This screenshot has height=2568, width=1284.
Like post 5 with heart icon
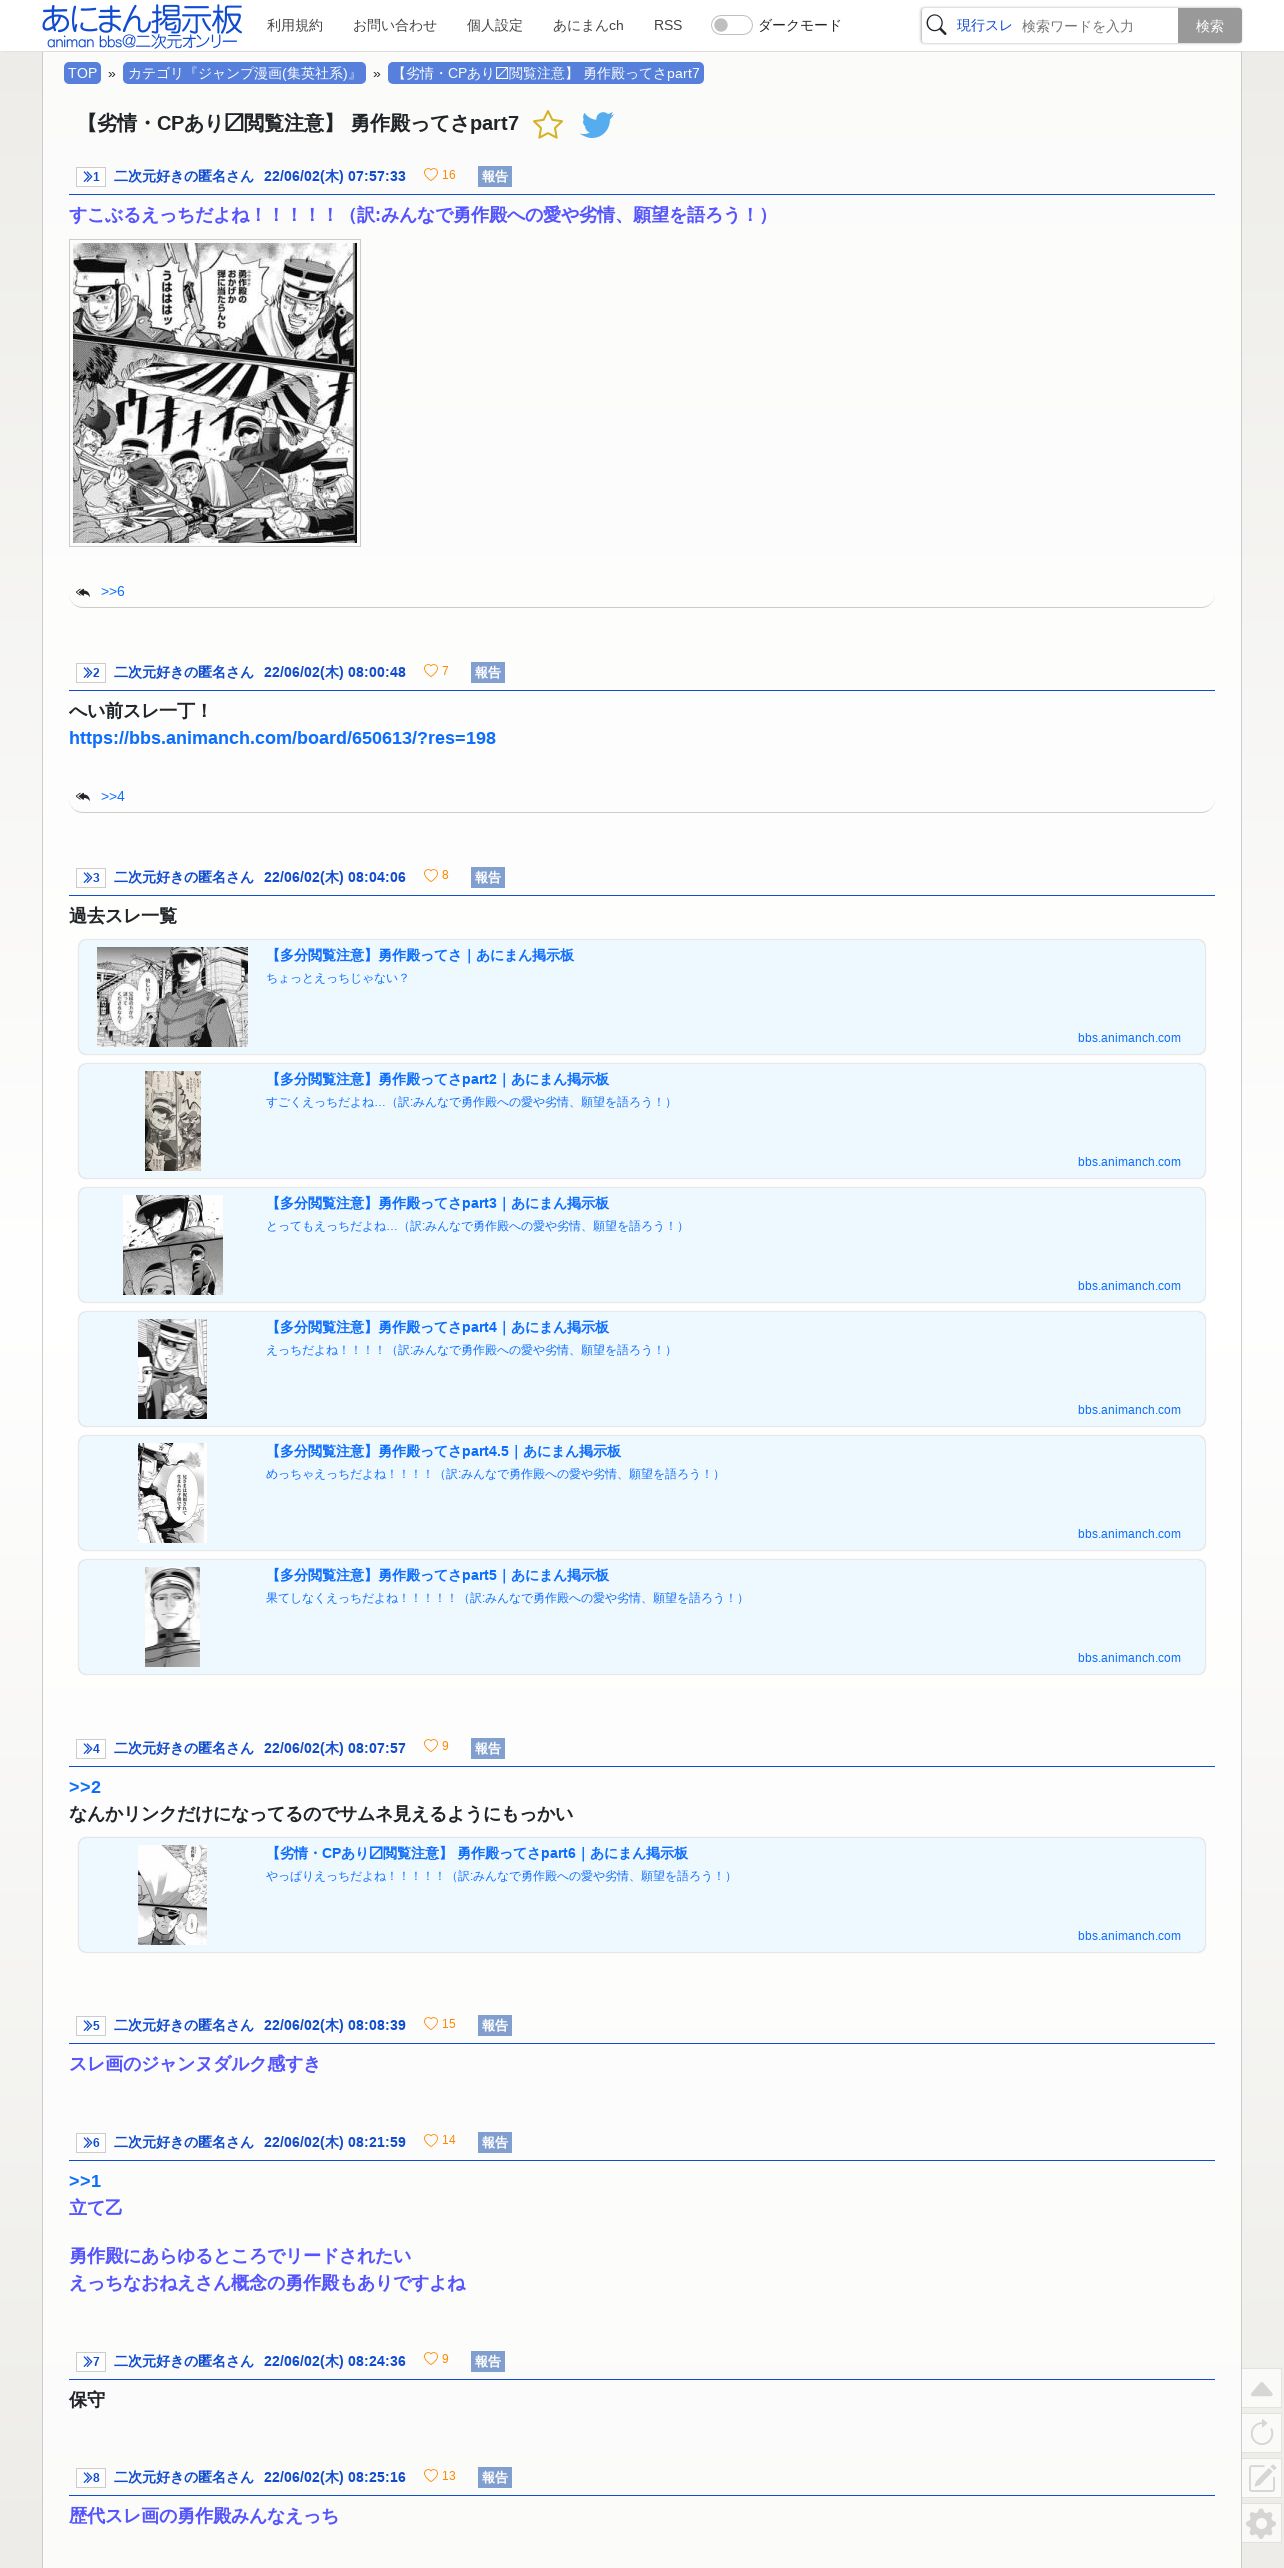(431, 2024)
